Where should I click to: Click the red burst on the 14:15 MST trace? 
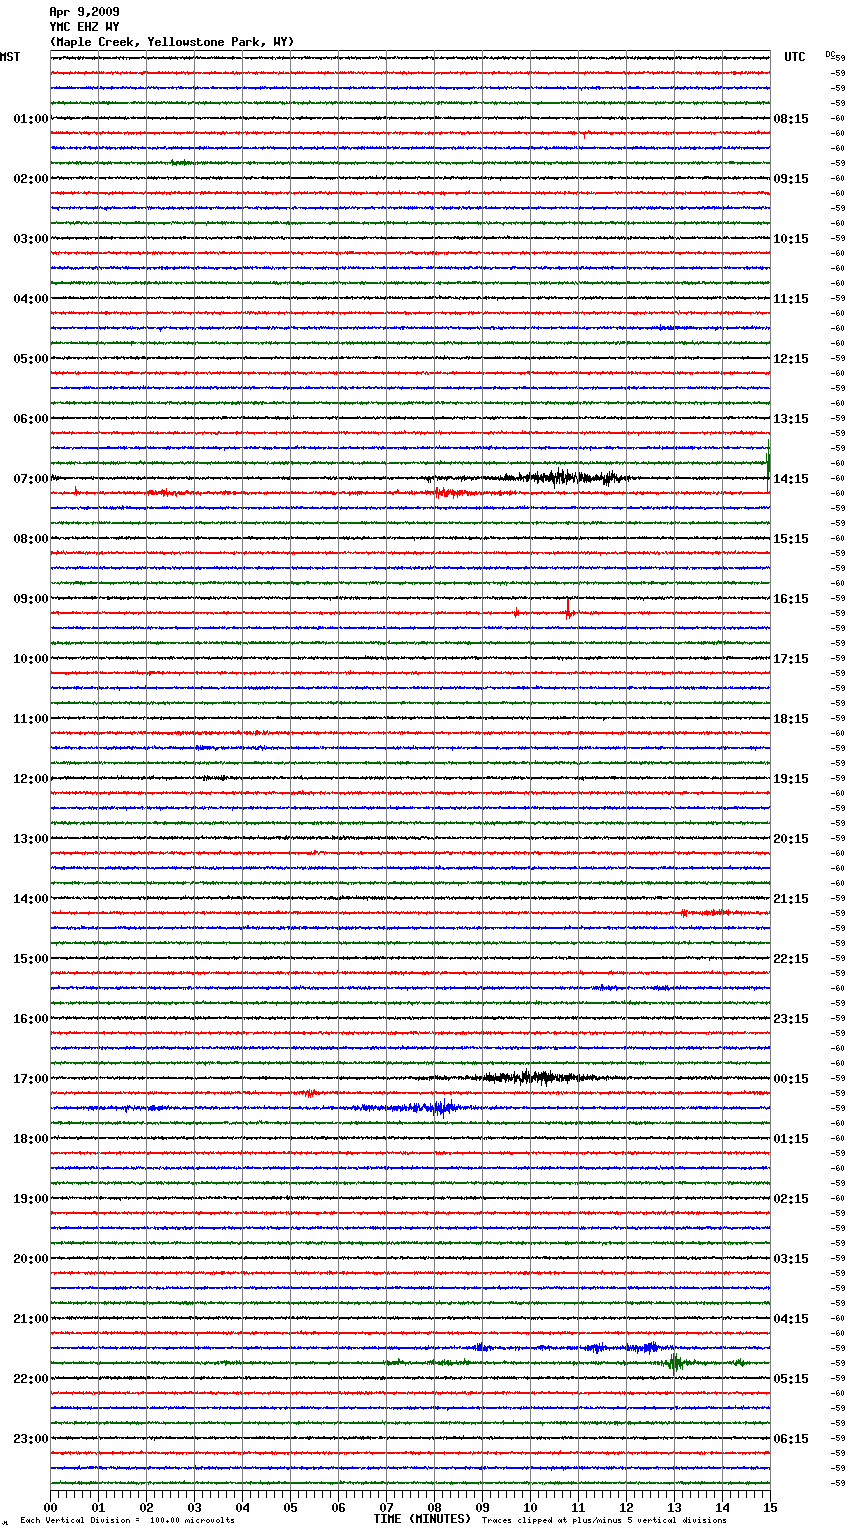pyautogui.click(x=710, y=913)
